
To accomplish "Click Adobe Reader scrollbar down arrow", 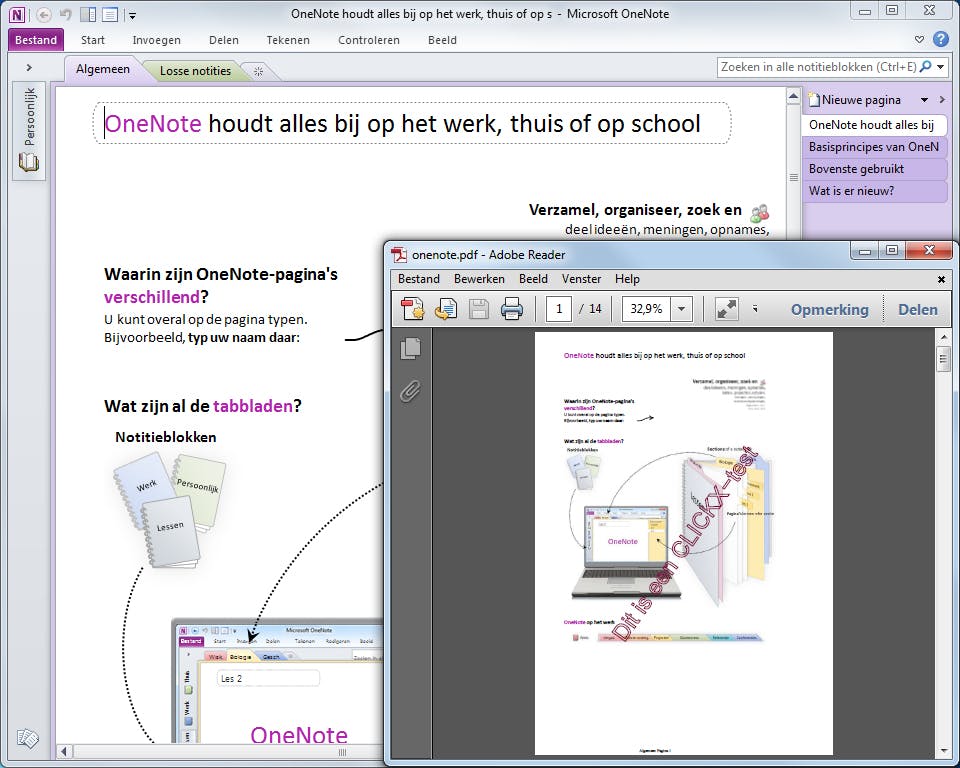I will (943, 750).
